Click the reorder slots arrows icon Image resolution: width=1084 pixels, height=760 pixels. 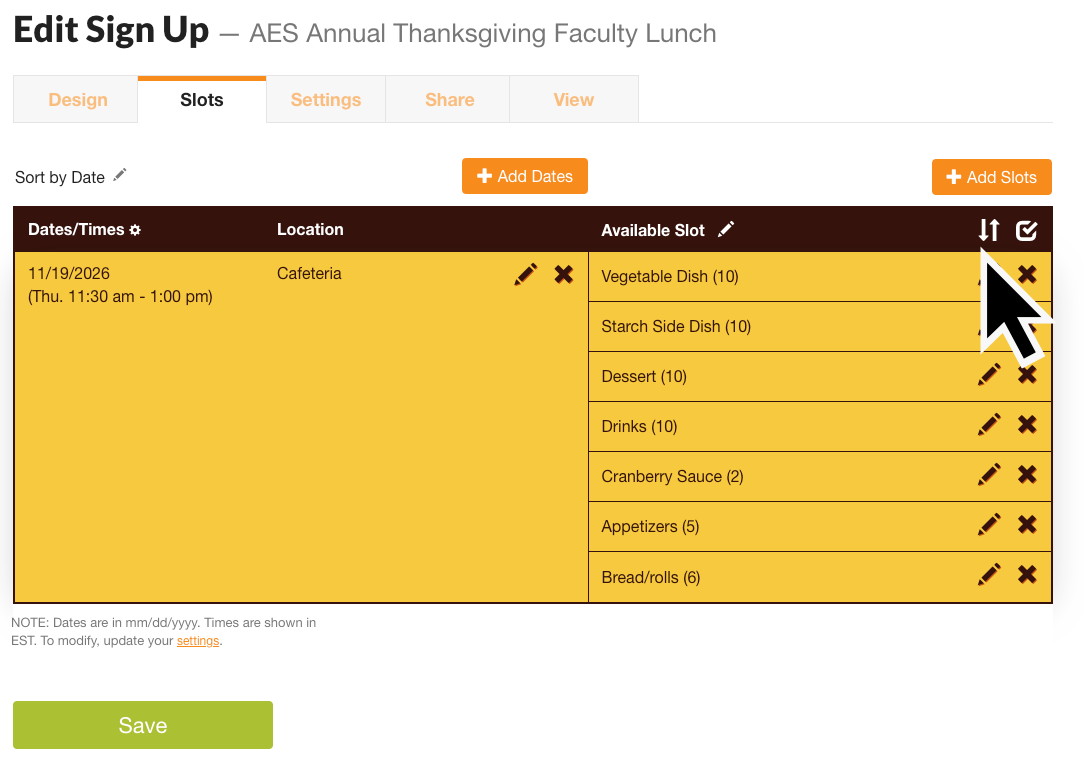[x=988, y=230]
